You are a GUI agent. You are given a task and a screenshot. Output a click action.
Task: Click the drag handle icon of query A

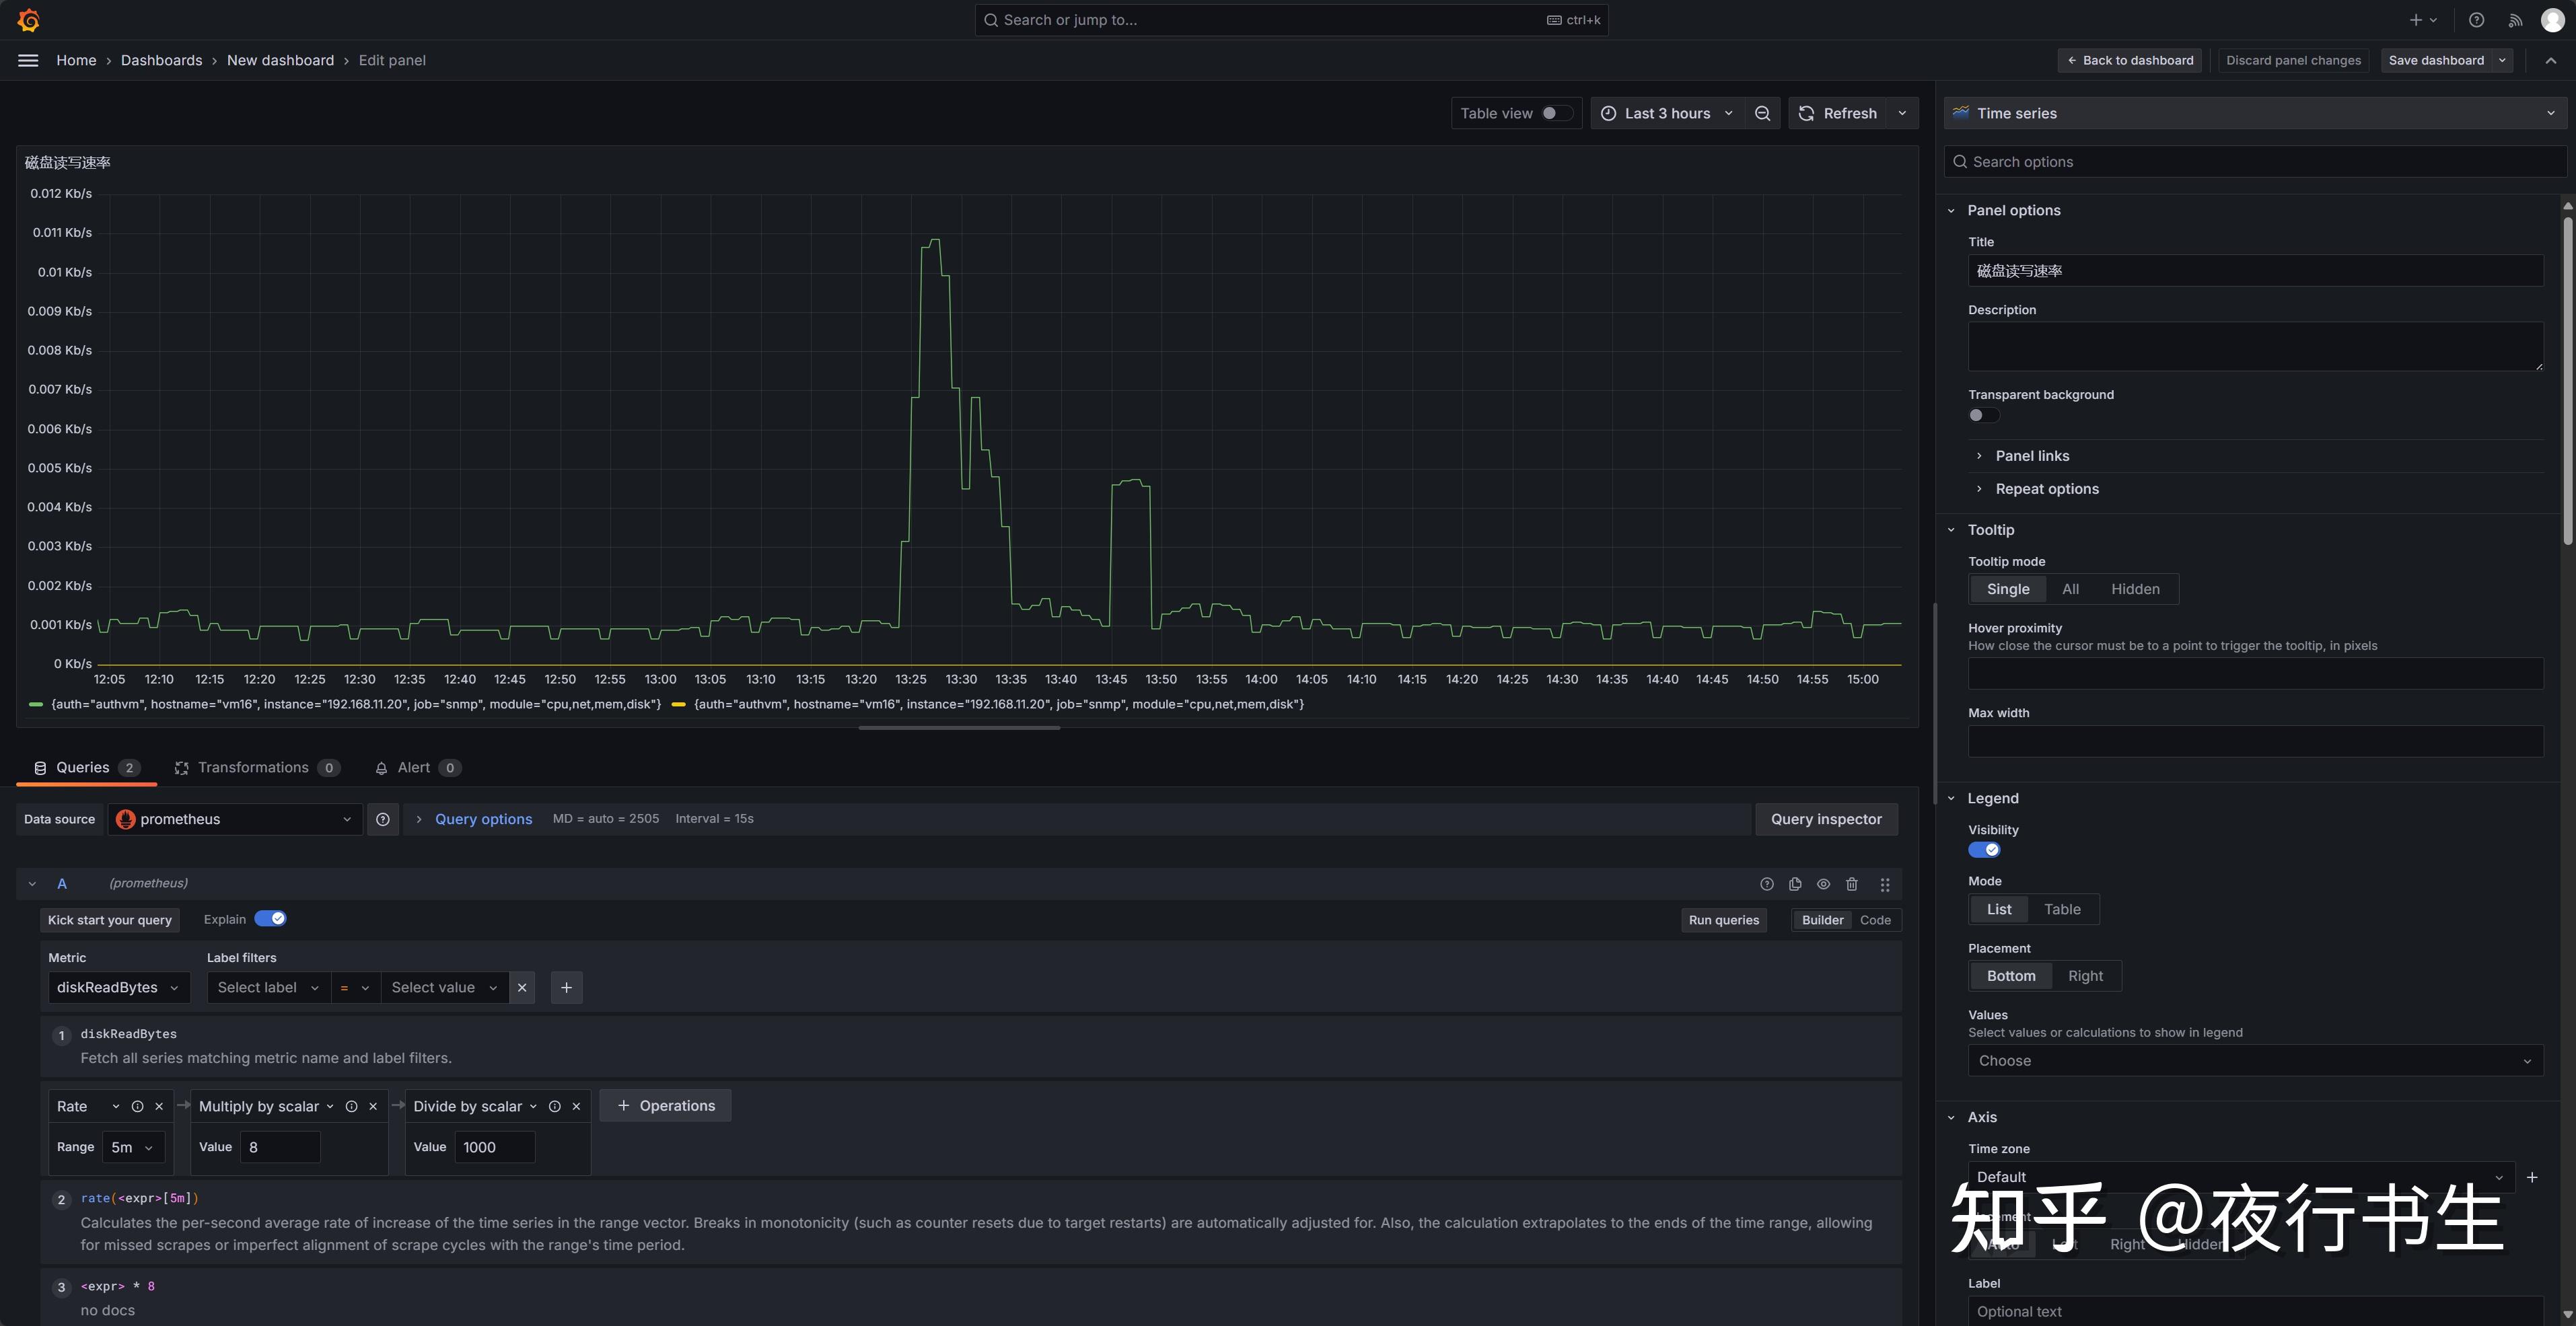point(1885,884)
